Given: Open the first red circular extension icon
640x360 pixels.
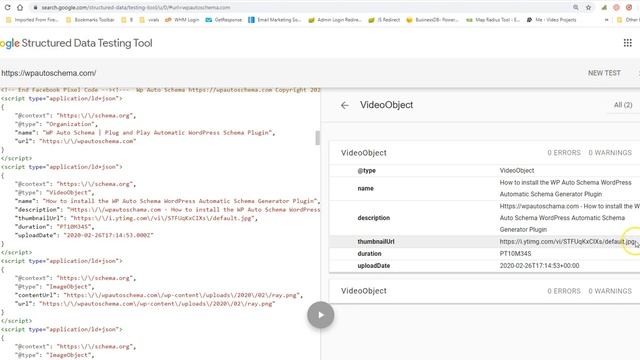Looking at the screenshot, I should point(616,7).
